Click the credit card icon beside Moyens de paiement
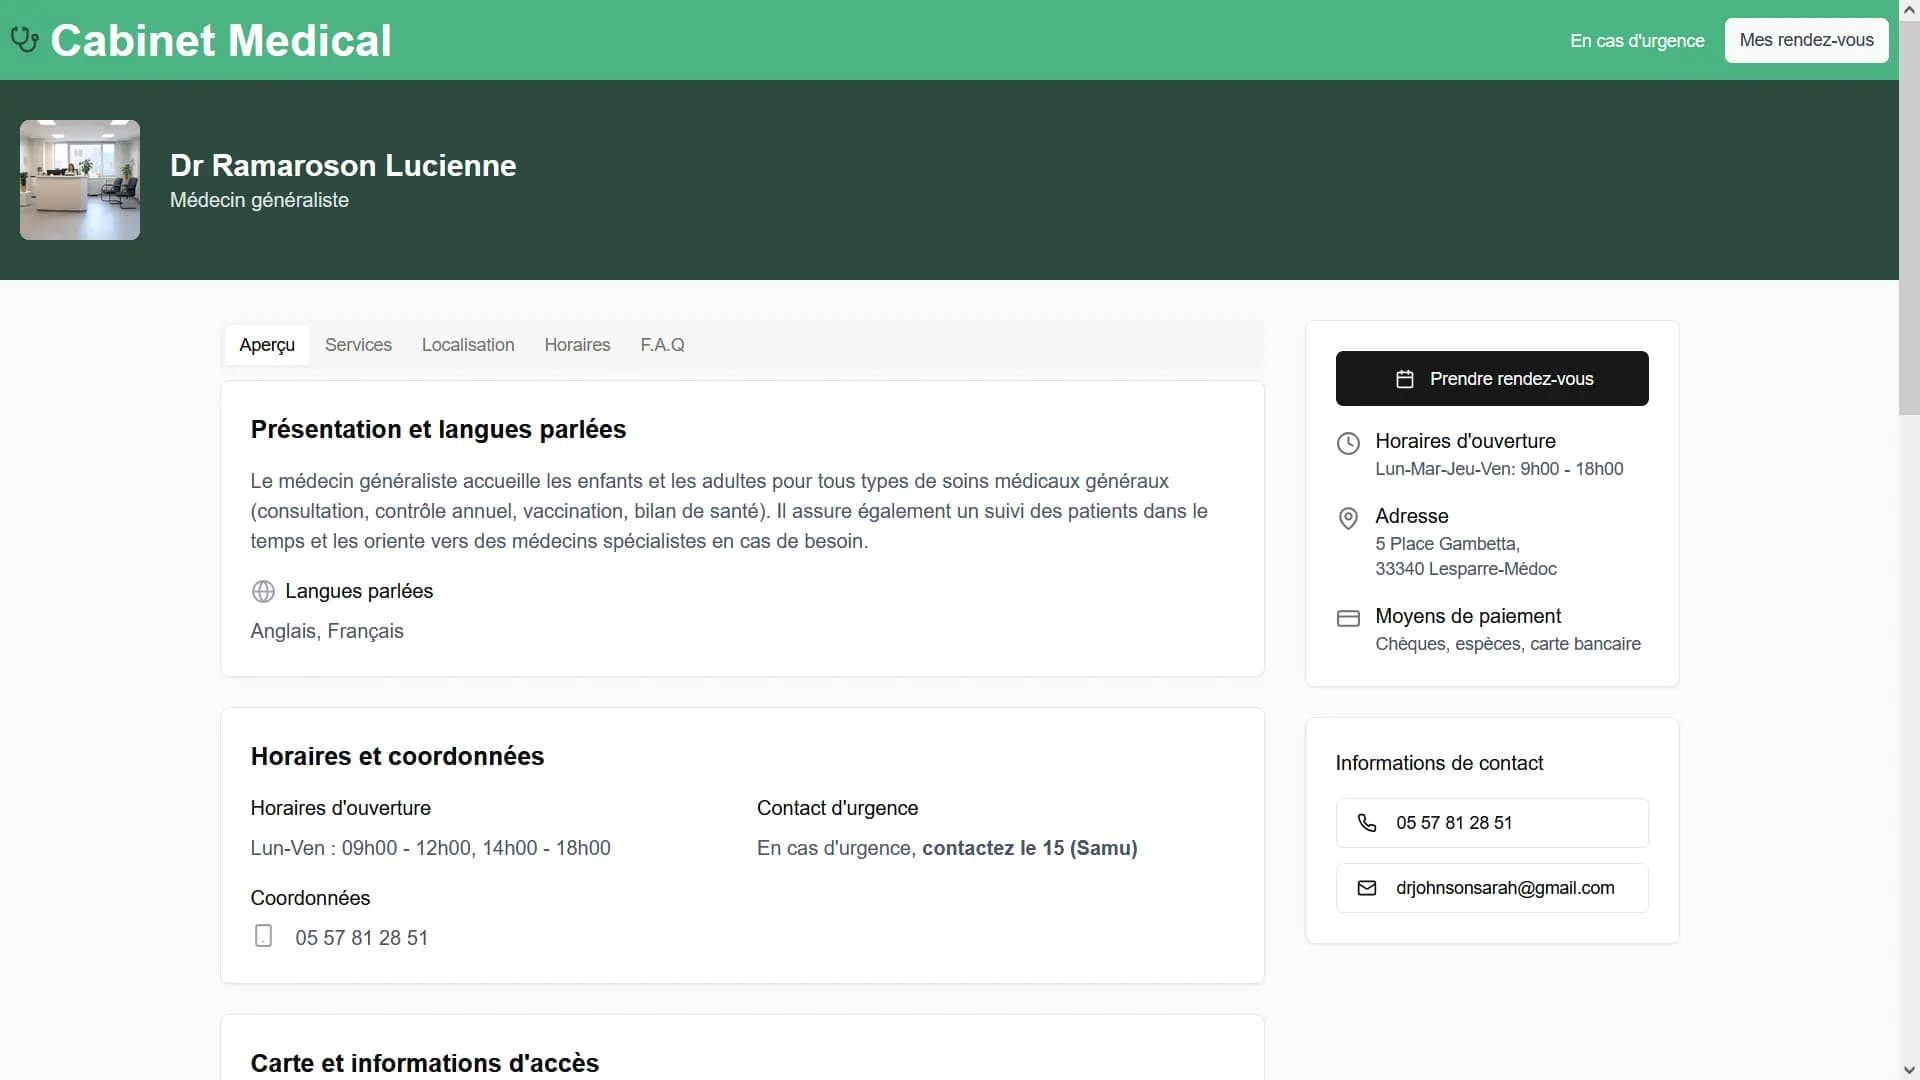The width and height of the screenshot is (1920, 1080). [1348, 618]
